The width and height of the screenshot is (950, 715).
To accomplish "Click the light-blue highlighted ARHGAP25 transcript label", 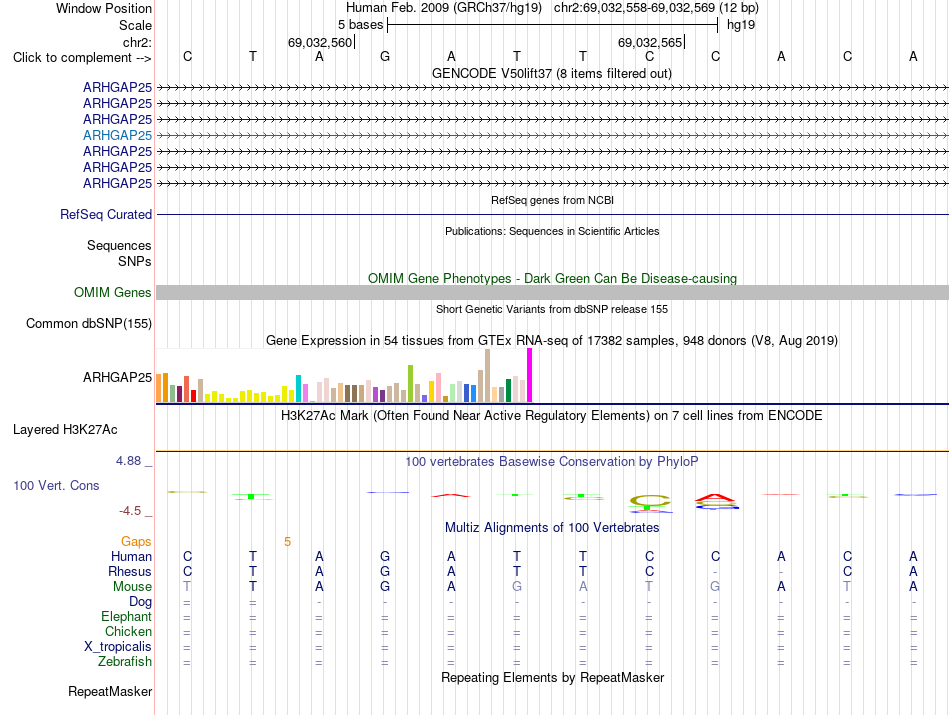I will pyautogui.click(x=117, y=135).
